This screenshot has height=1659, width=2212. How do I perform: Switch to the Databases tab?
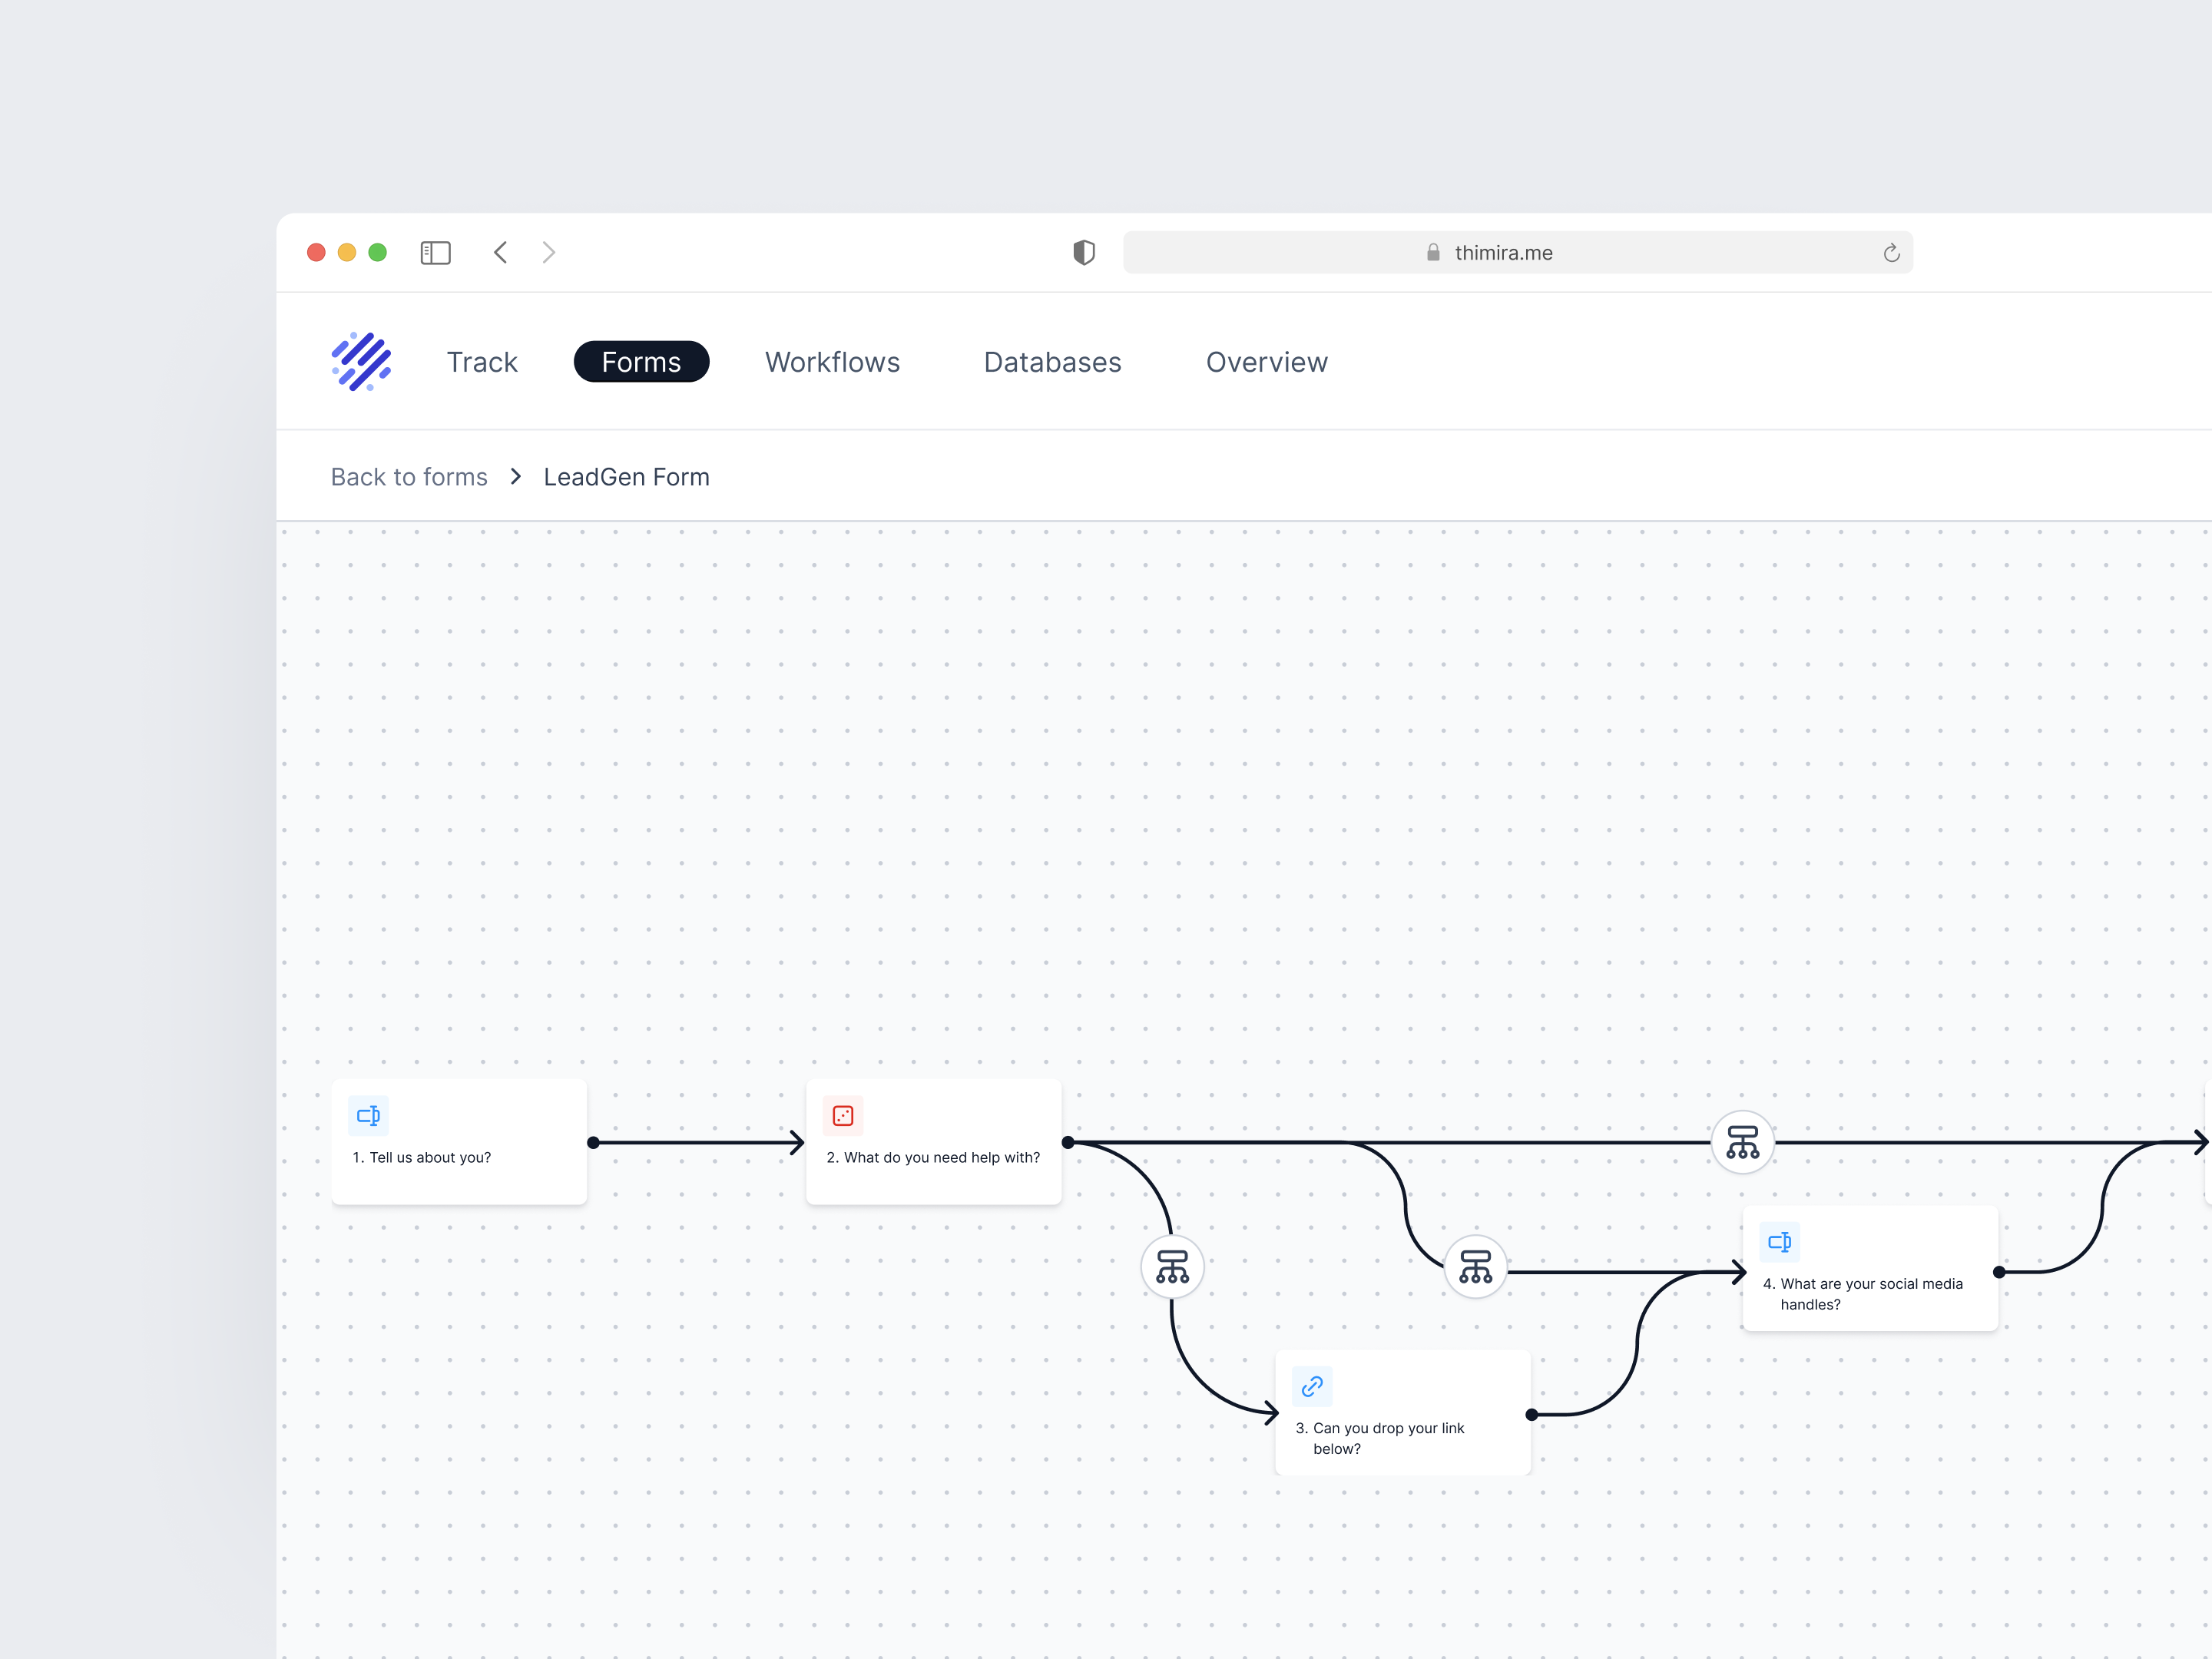1052,361
